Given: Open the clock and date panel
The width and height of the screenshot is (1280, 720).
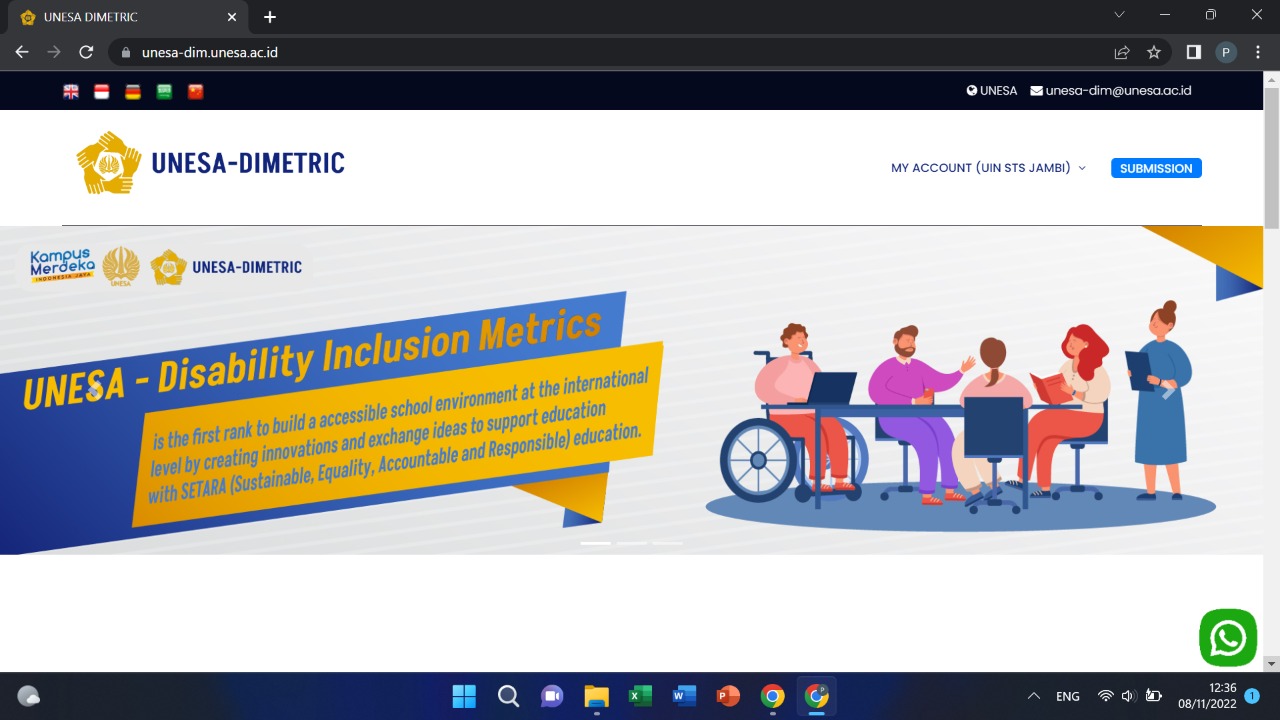Looking at the screenshot, I should (1208, 696).
